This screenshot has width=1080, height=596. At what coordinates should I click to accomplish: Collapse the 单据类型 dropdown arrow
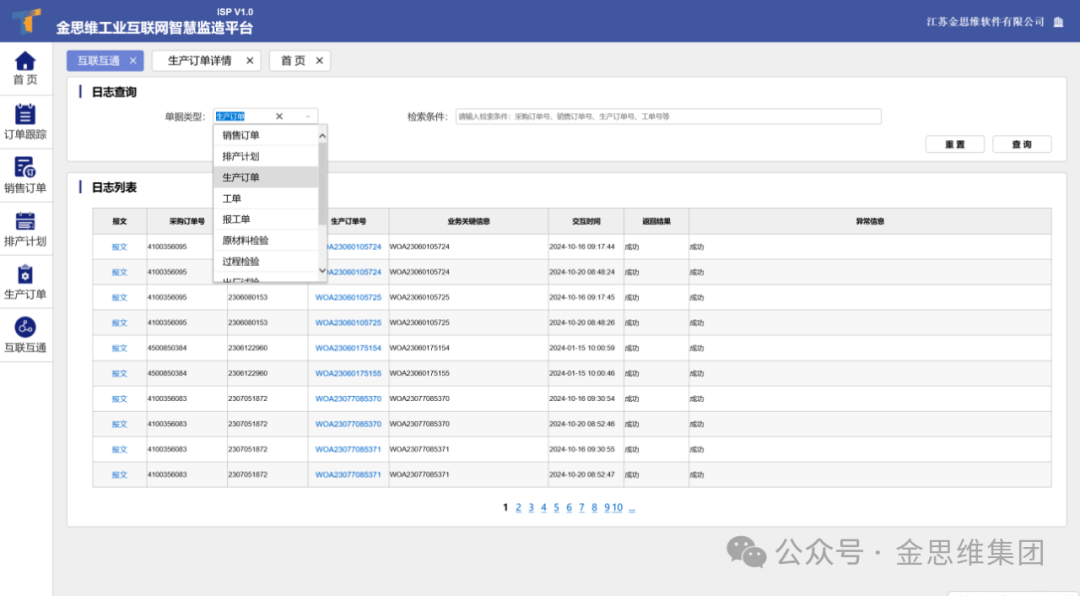[307, 117]
